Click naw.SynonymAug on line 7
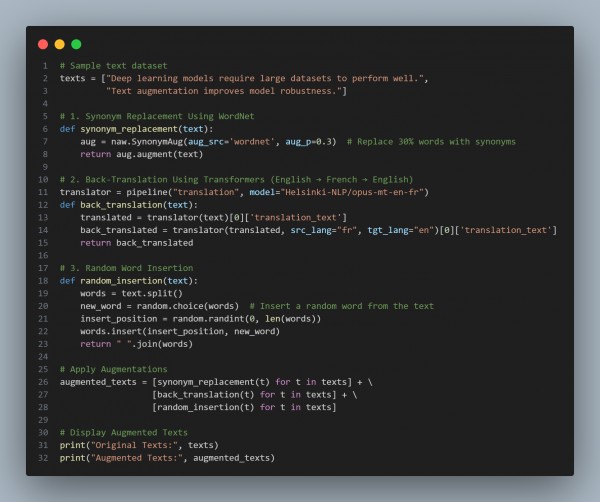600x502 pixels. pos(147,142)
